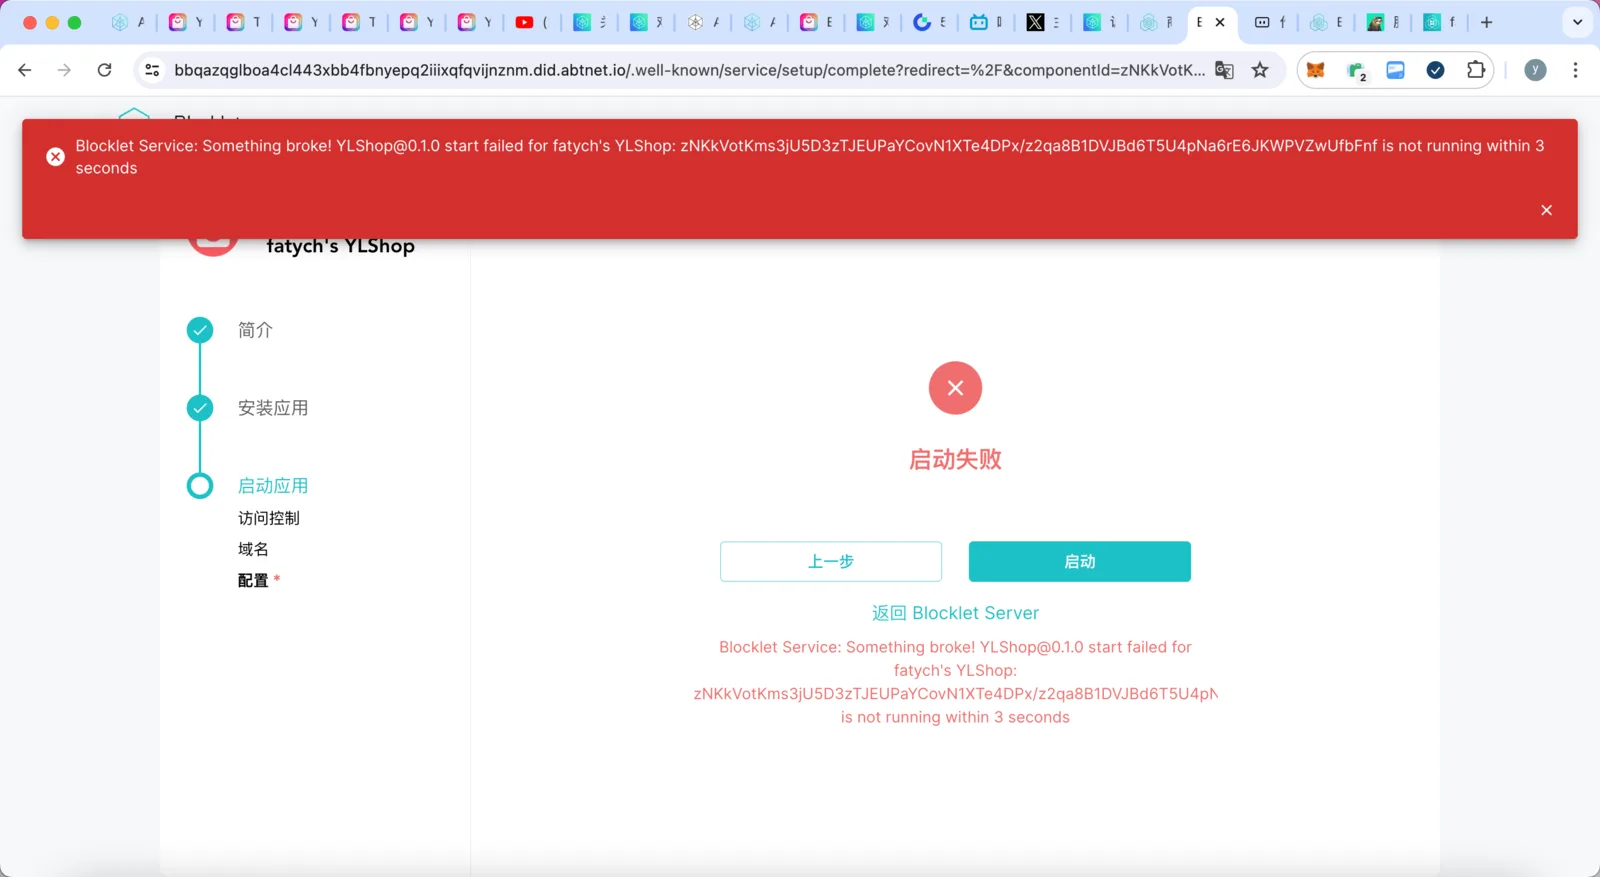Open the green extension with badge 2
The image size is (1600, 877).
1356,70
